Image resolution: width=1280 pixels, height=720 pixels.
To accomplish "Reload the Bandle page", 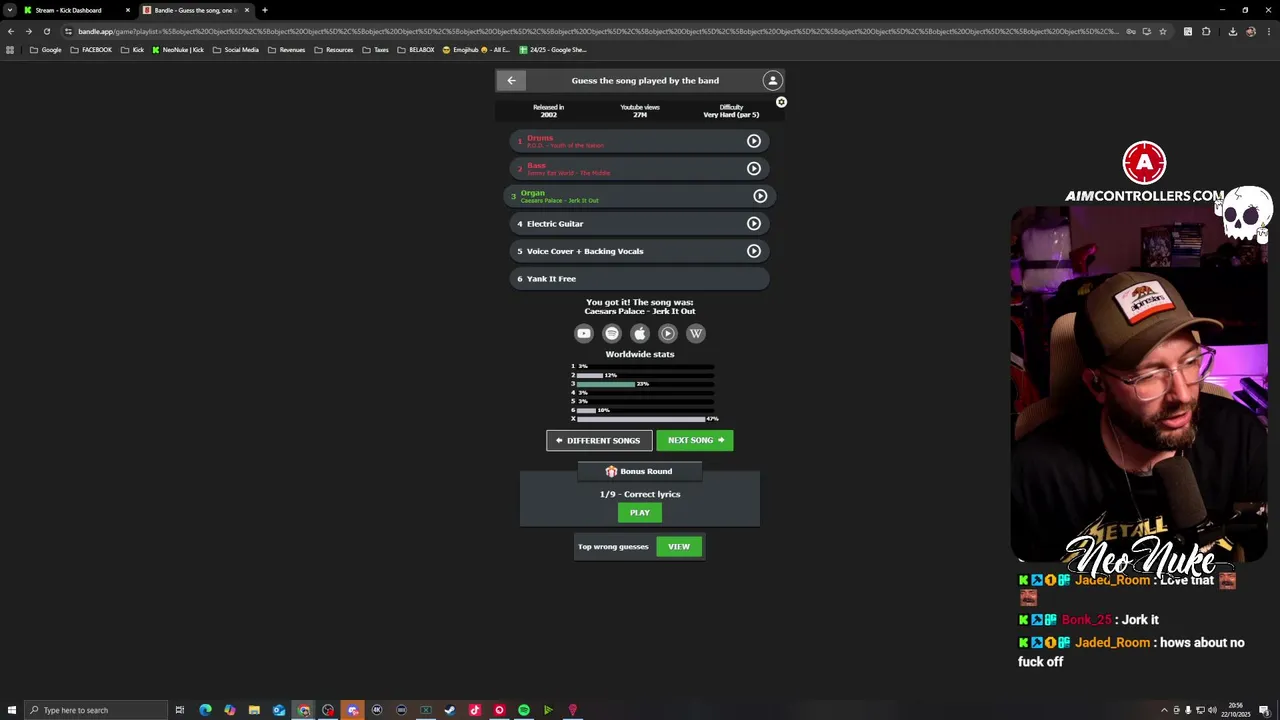I will coord(46,31).
